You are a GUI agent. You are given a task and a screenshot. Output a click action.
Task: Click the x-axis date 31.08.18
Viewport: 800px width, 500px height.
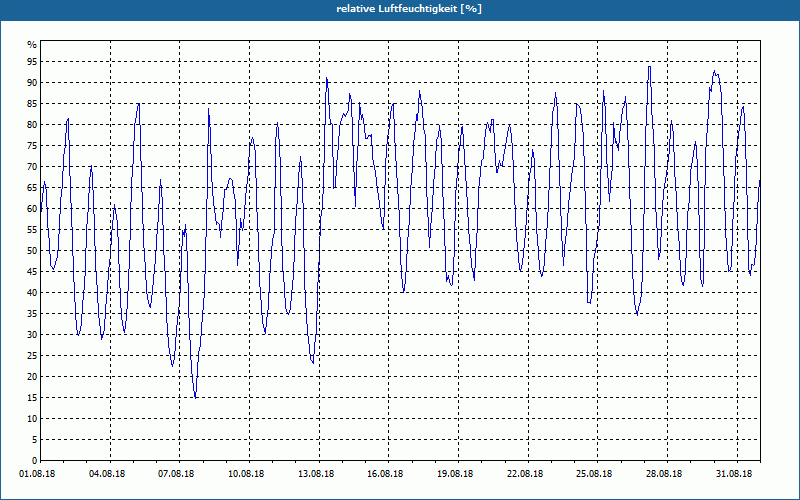tap(735, 474)
